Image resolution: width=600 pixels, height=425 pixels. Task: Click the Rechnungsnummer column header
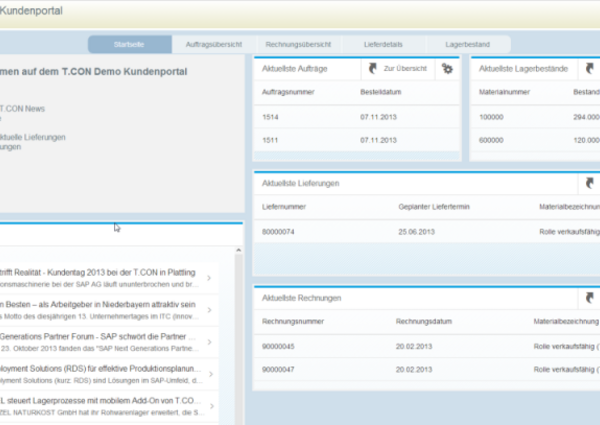pyautogui.click(x=293, y=321)
